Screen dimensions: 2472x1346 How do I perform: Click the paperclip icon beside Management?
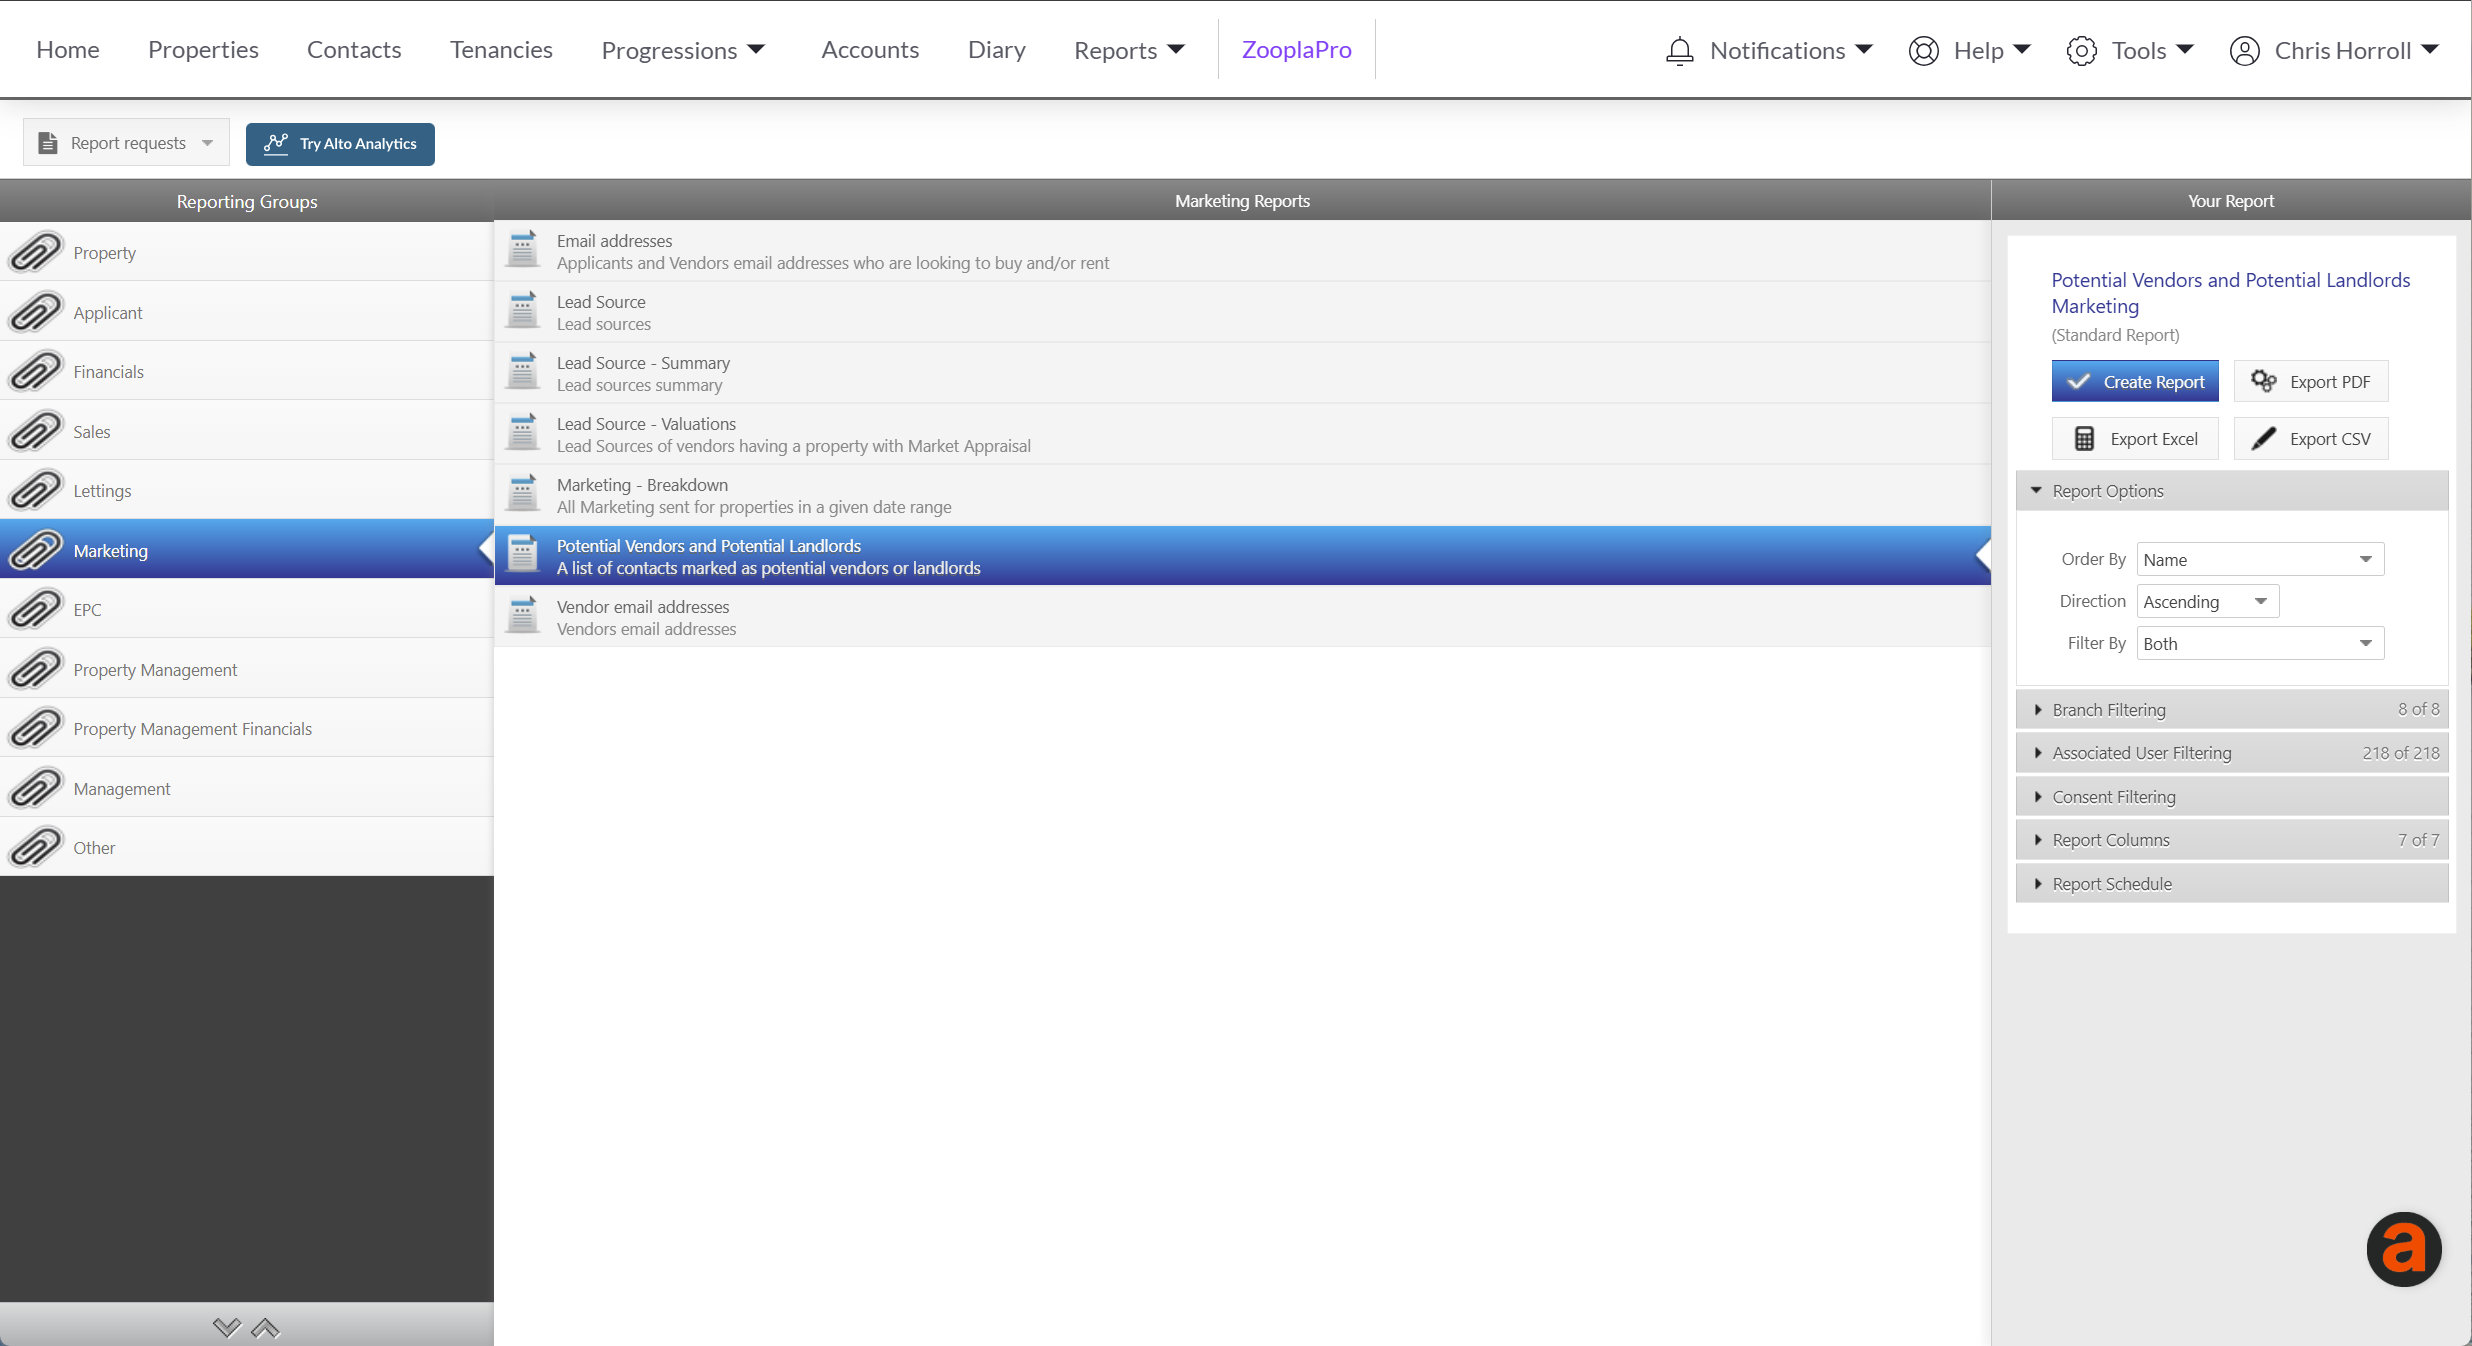click(x=36, y=788)
